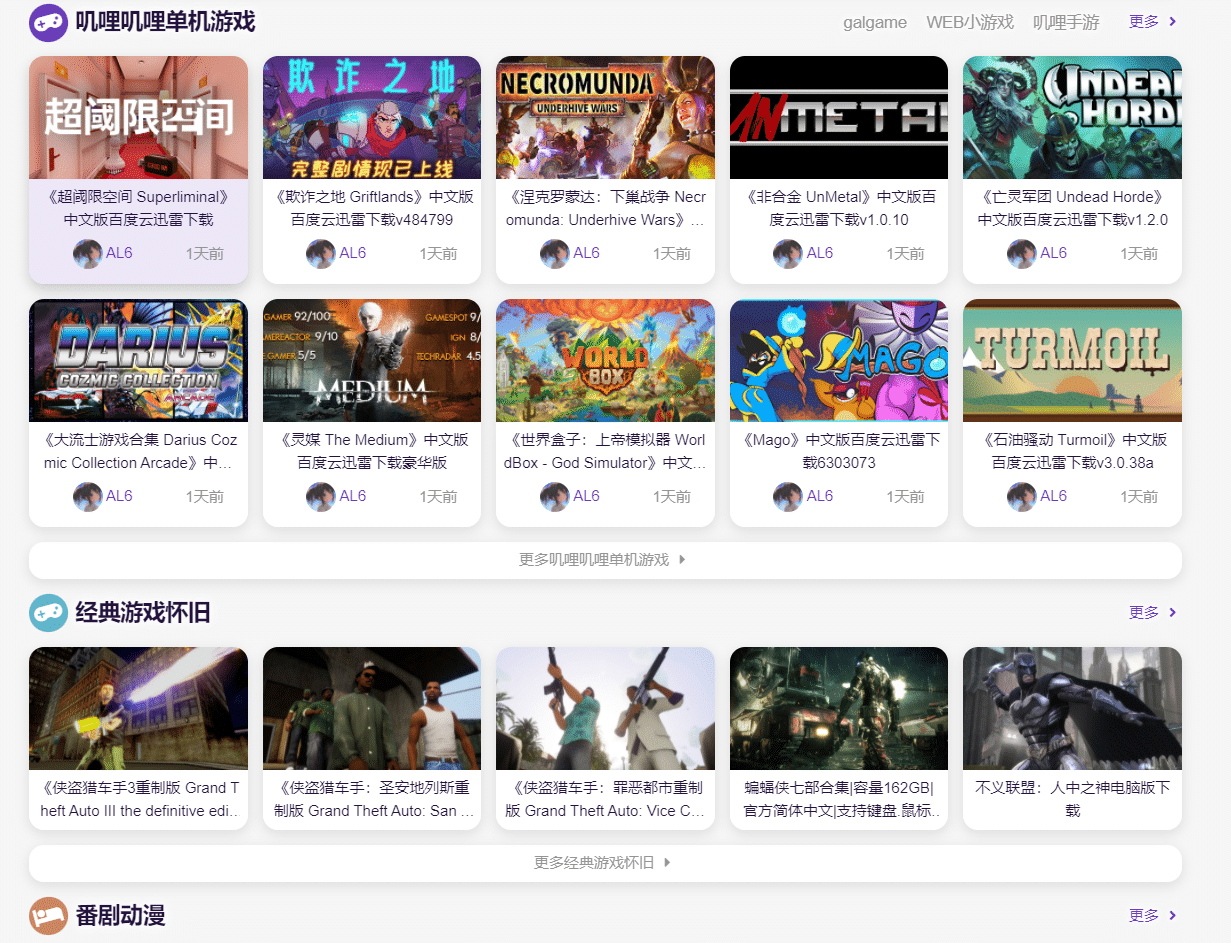Open the 叽哩手游 tab
Viewport: 1231px width, 943px height.
[1065, 22]
